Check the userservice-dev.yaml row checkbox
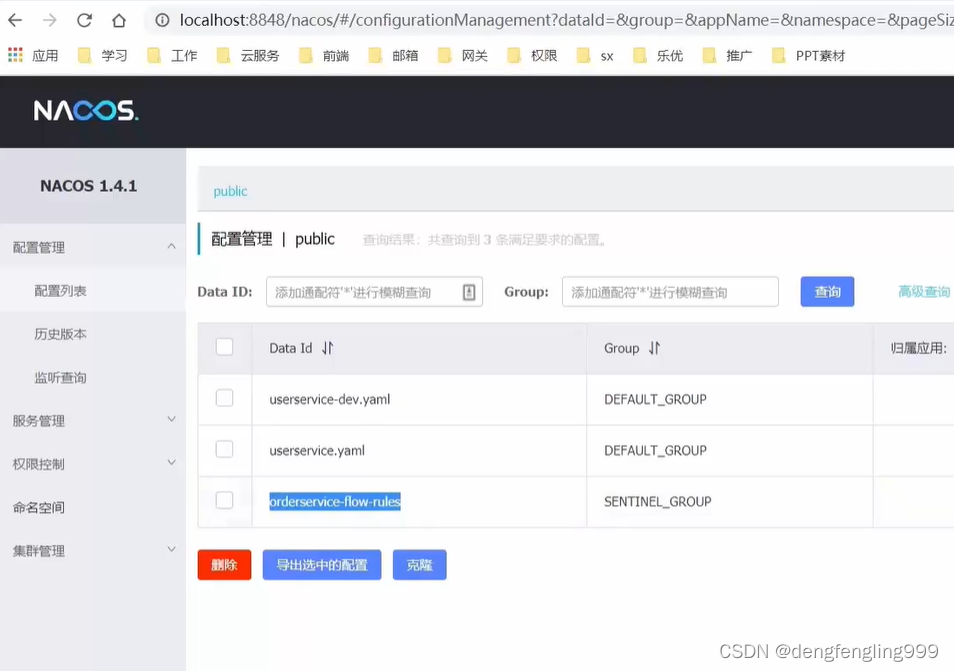Screen dimensions: 954x671 click(224, 398)
